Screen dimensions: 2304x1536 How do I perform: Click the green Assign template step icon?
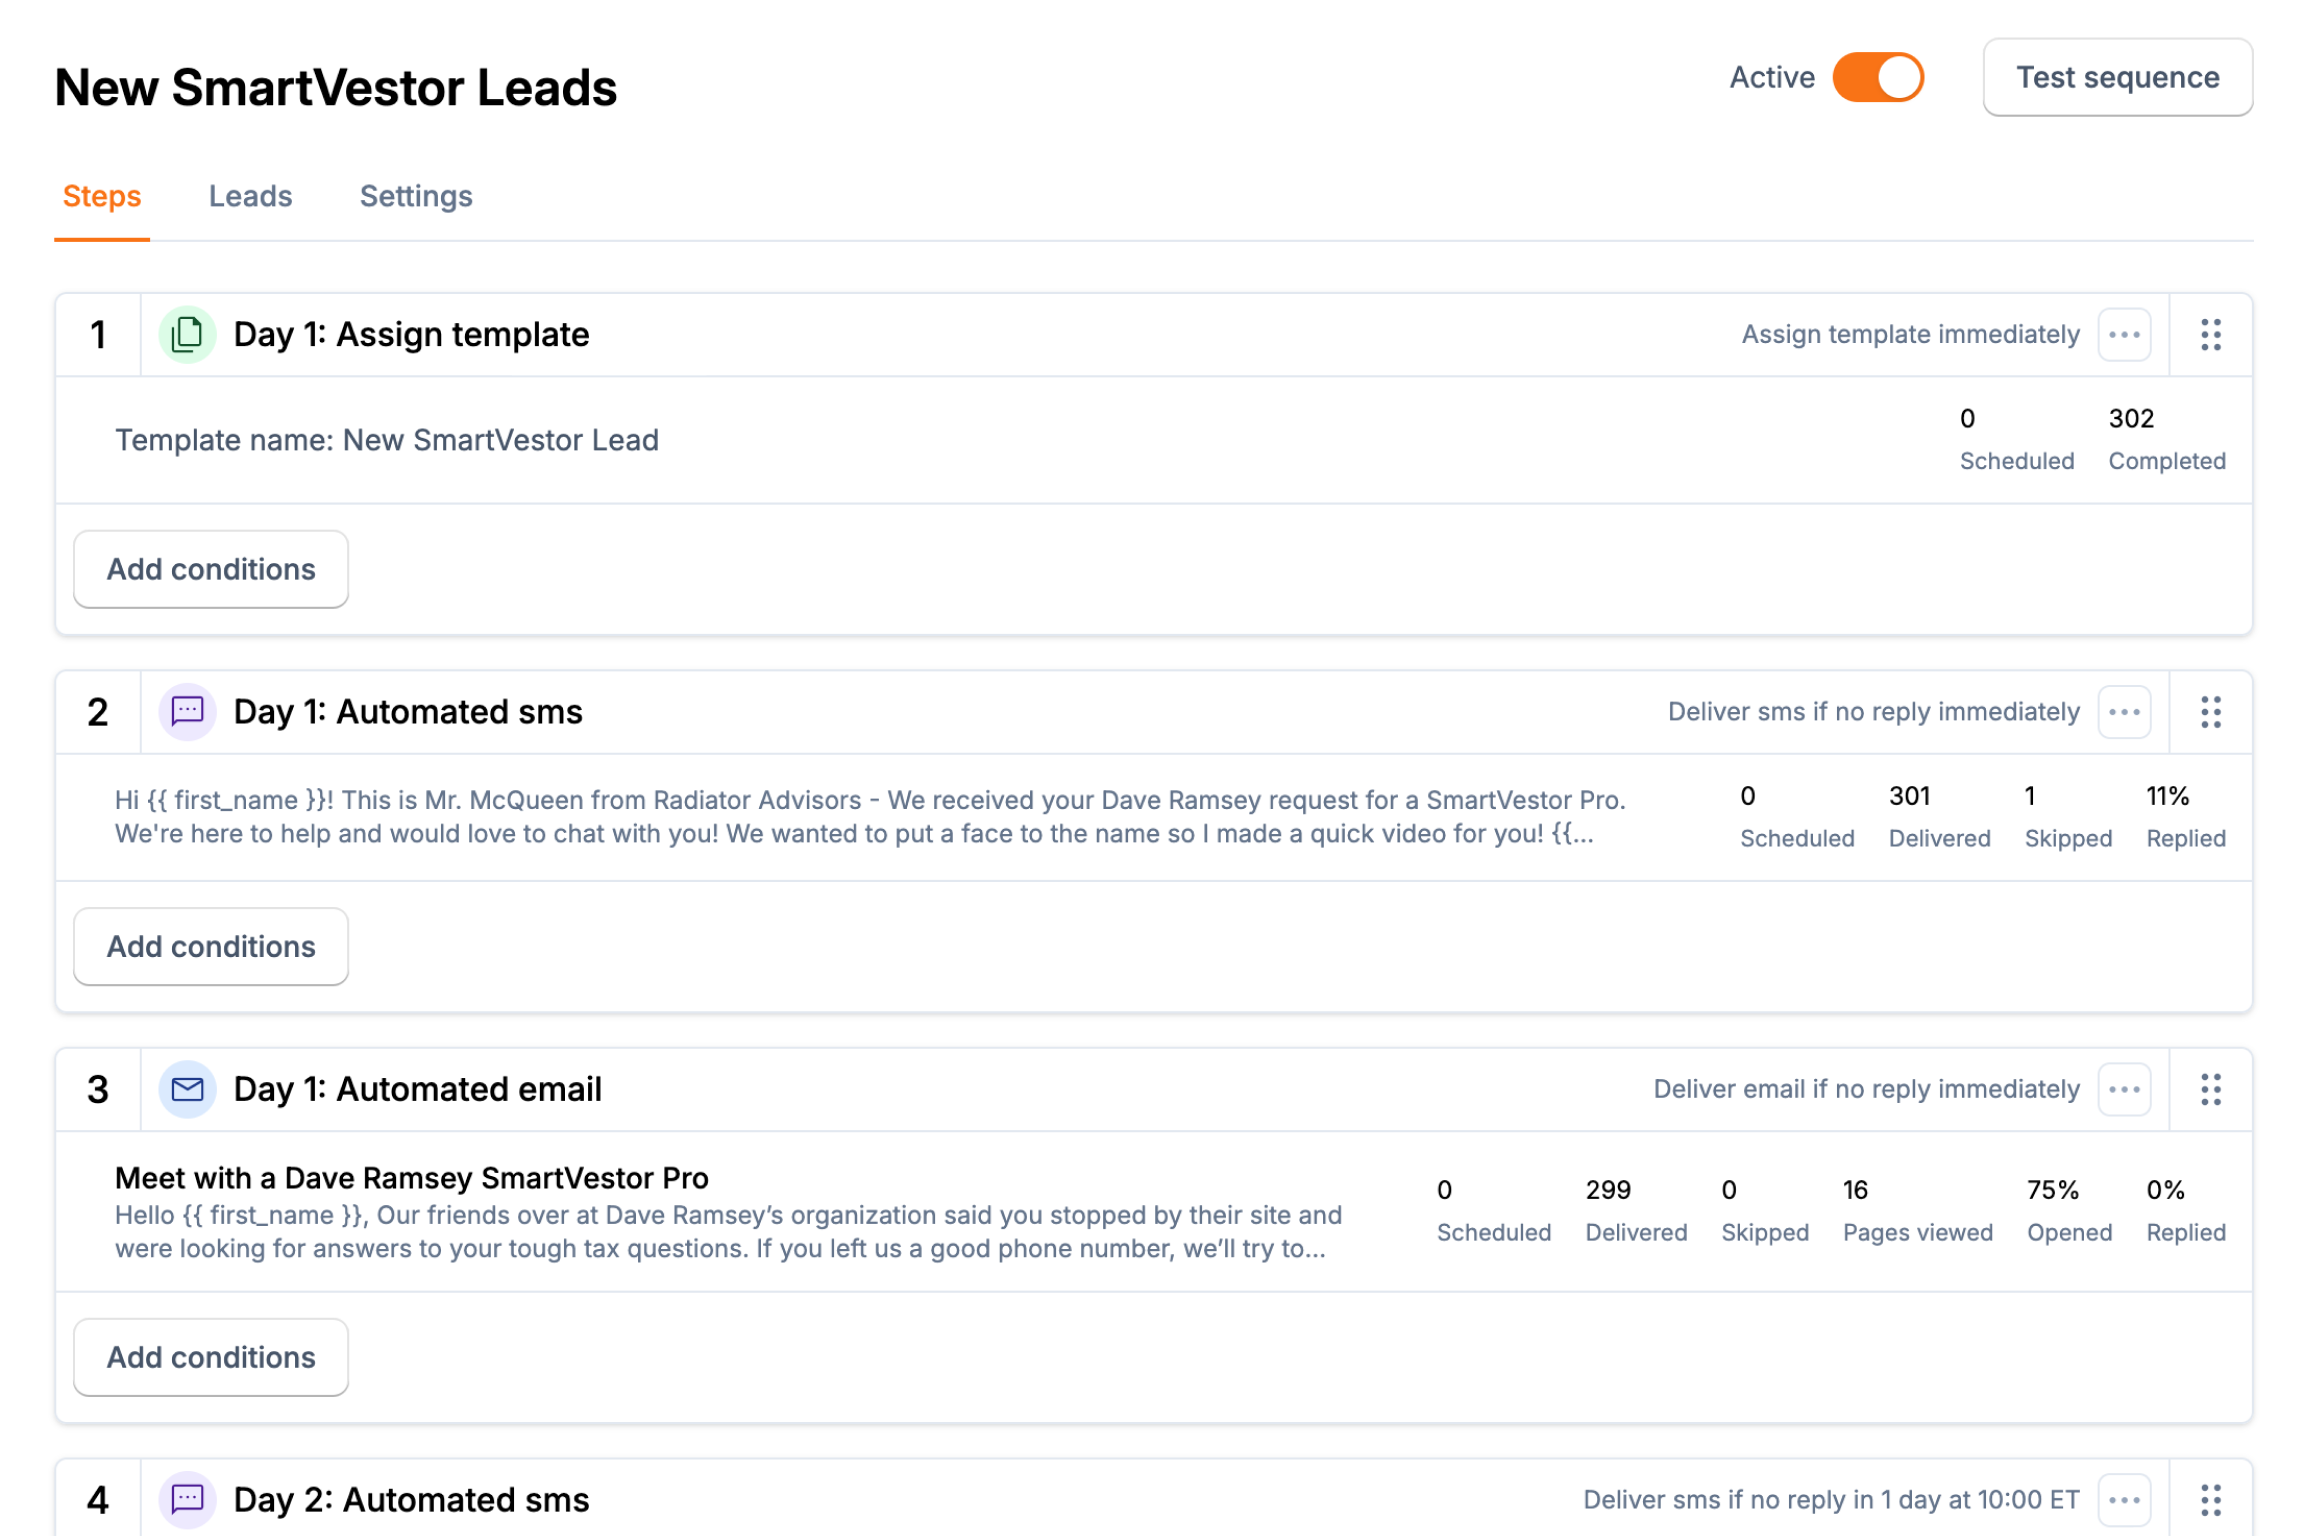(x=187, y=334)
